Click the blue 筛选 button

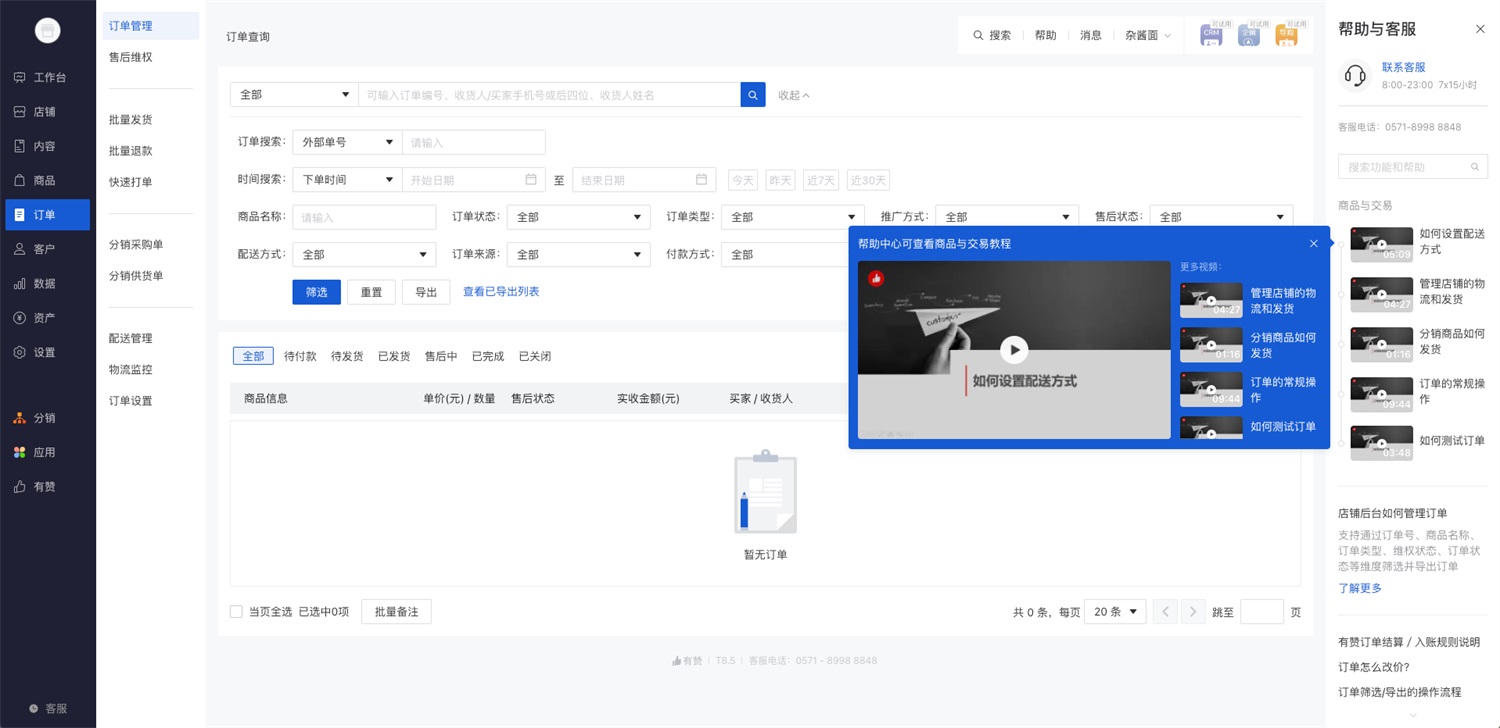pyautogui.click(x=316, y=292)
